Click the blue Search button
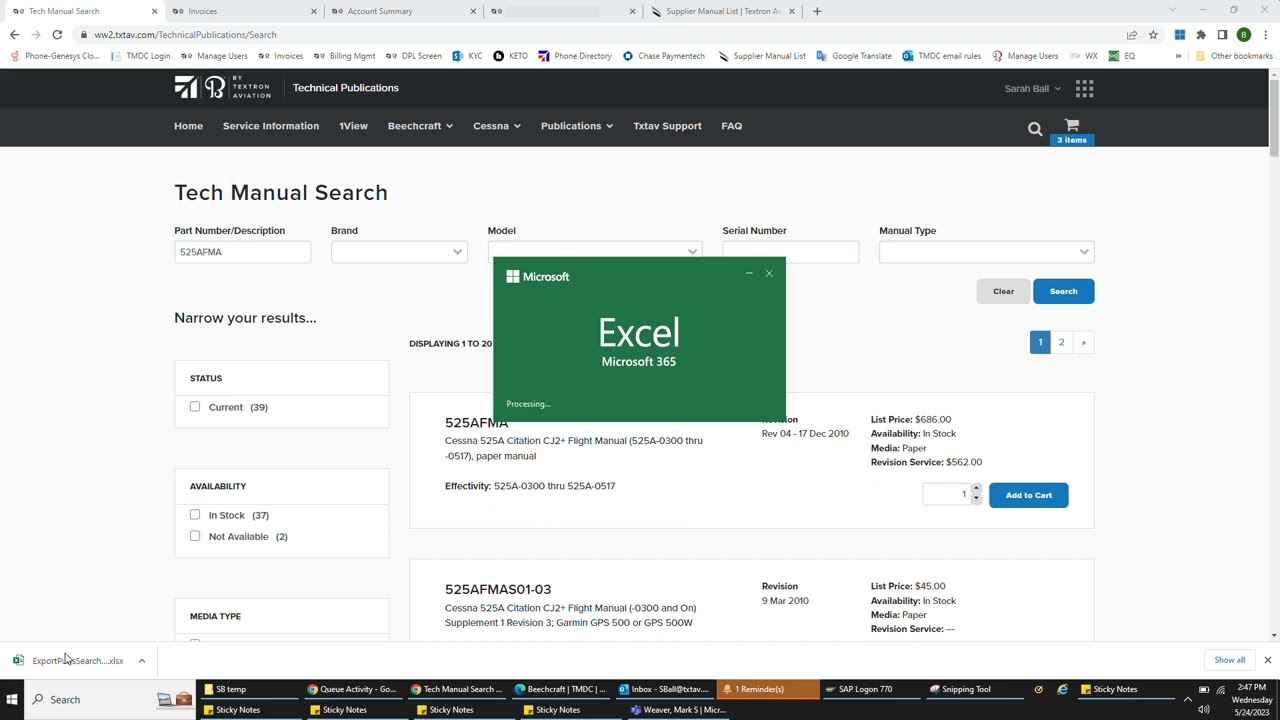This screenshot has height=720, width=1280. (x=1063, y=291)
